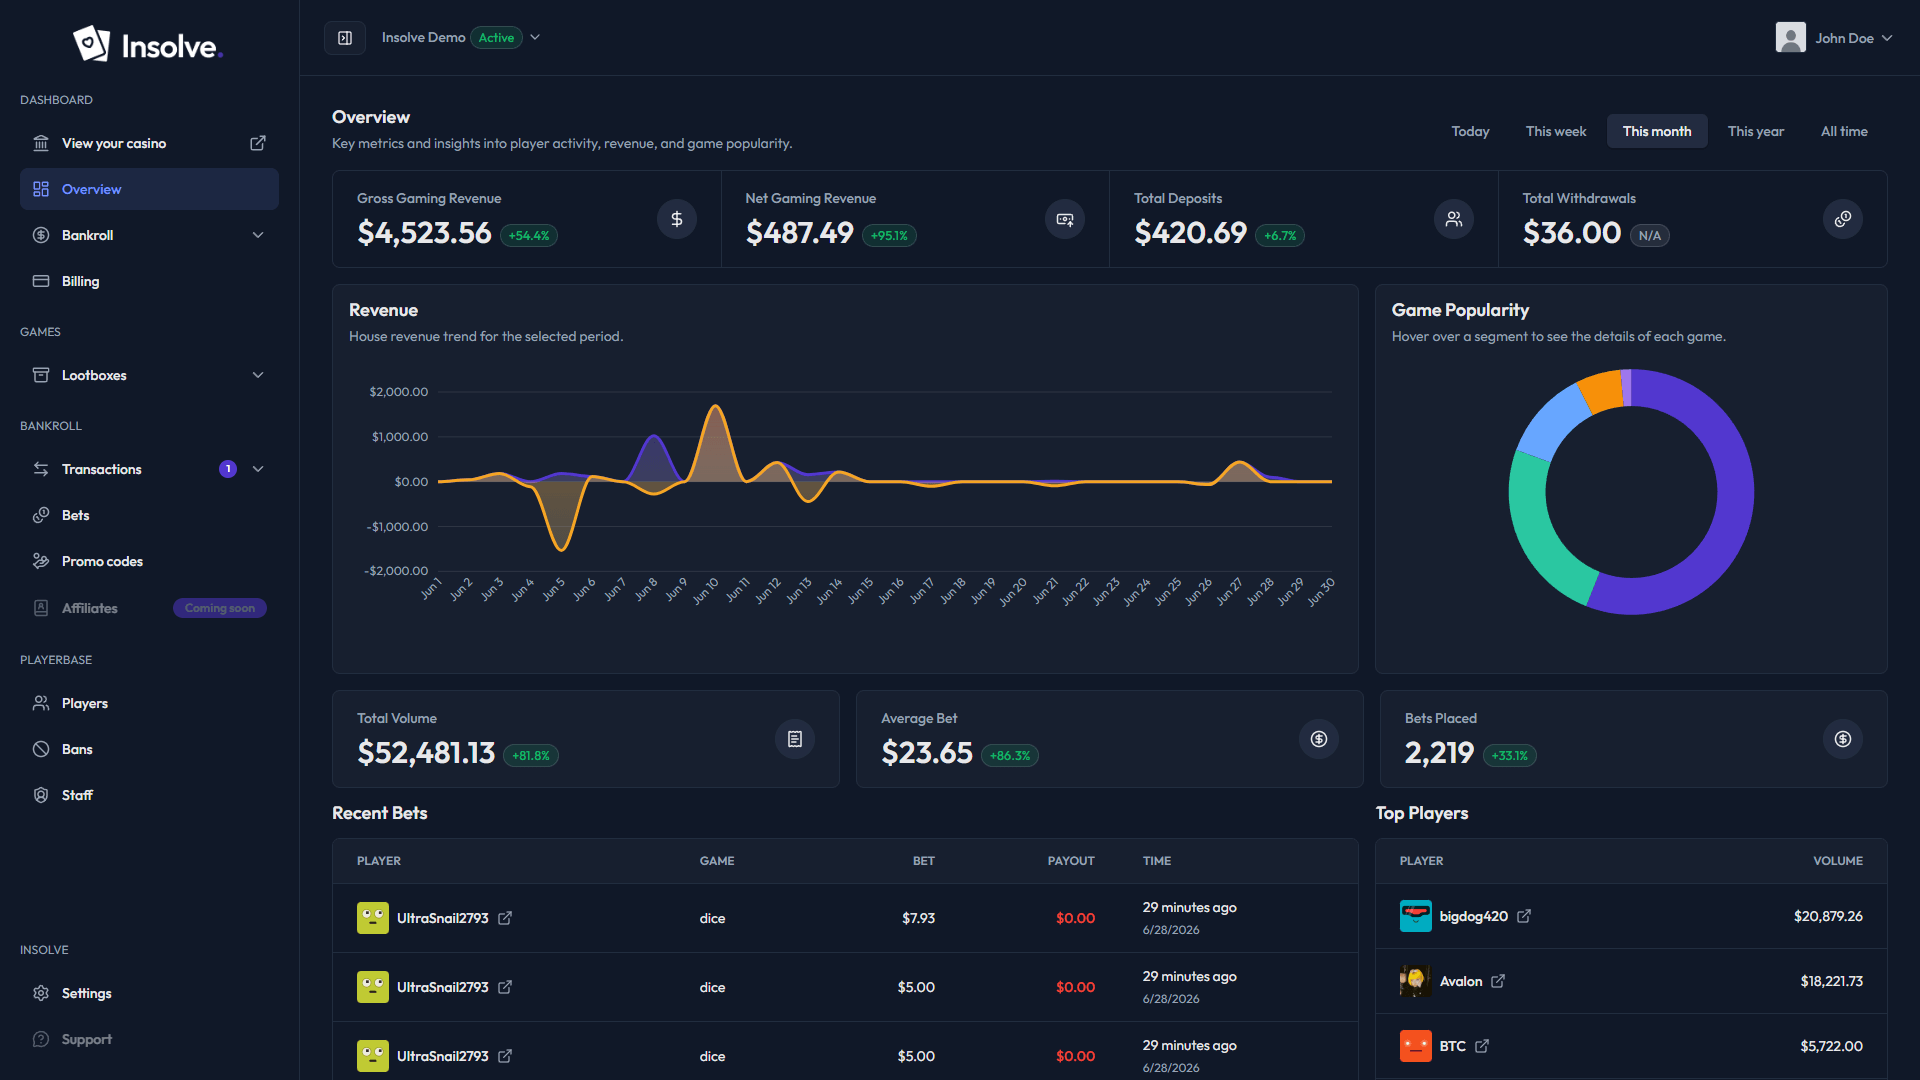Select the Today time range
The image size is (1920, 1080).
click(1470, 131)
